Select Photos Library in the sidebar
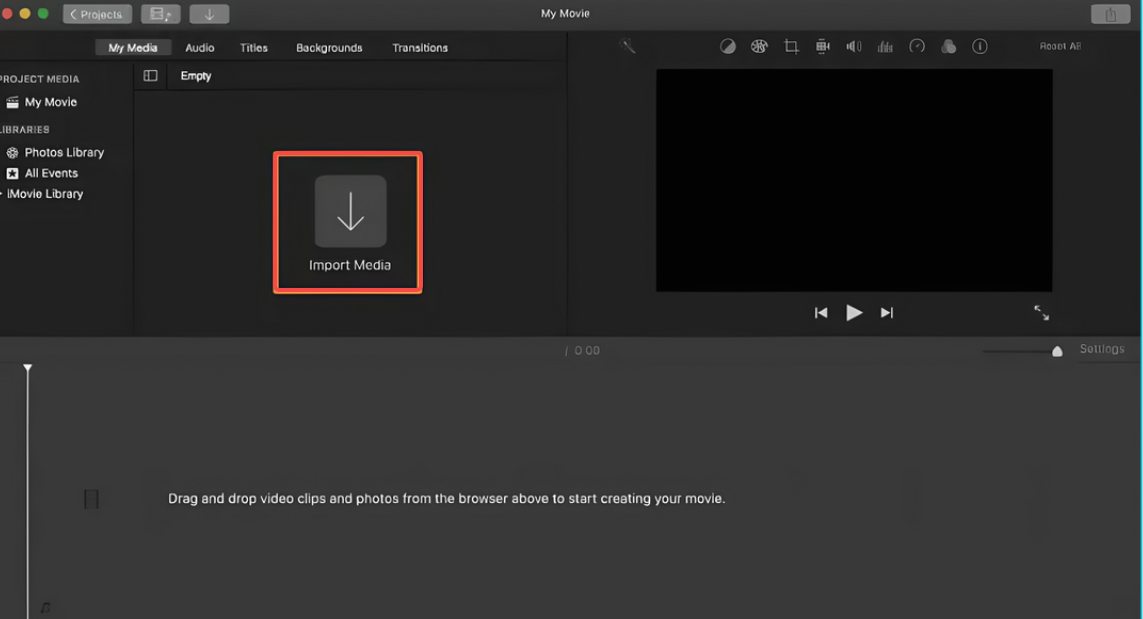Screen dimensions: 1143x619 [x=64, y=152]
